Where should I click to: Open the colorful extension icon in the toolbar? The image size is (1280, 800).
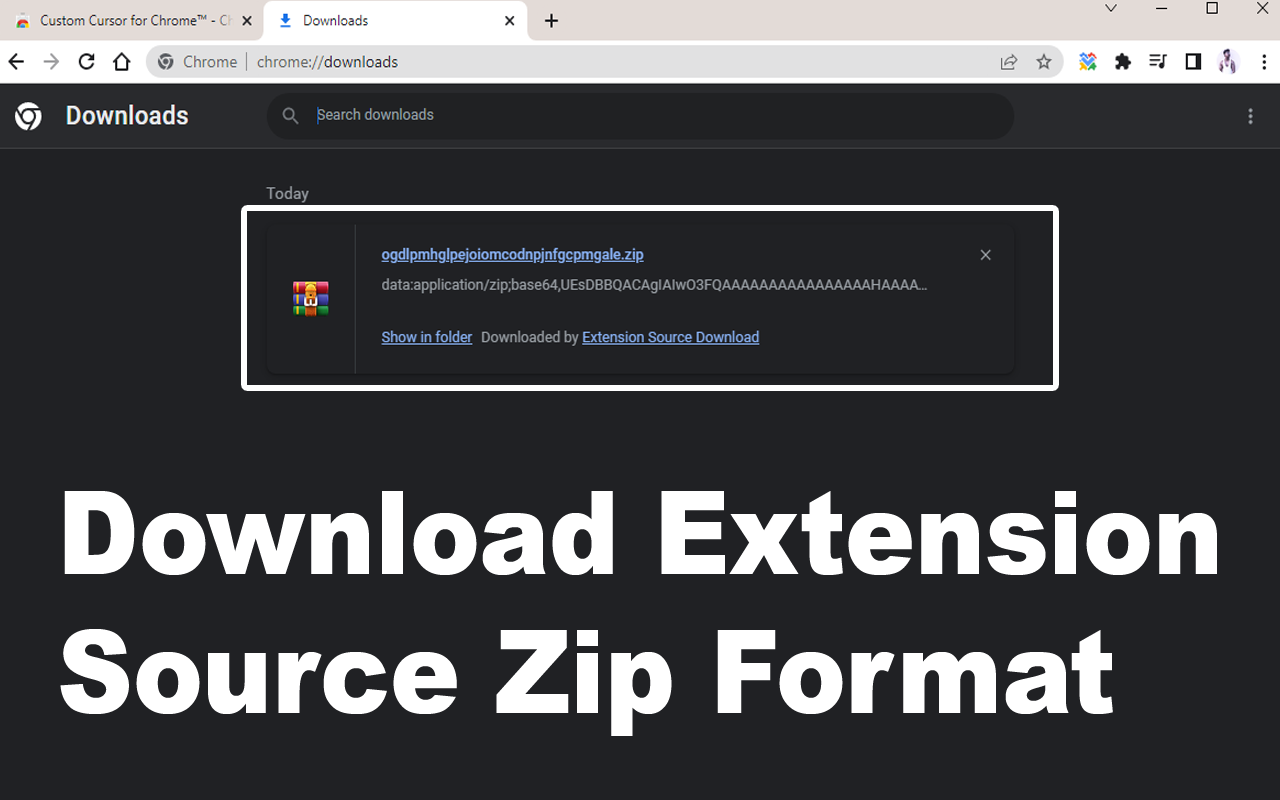(1088, 62)
